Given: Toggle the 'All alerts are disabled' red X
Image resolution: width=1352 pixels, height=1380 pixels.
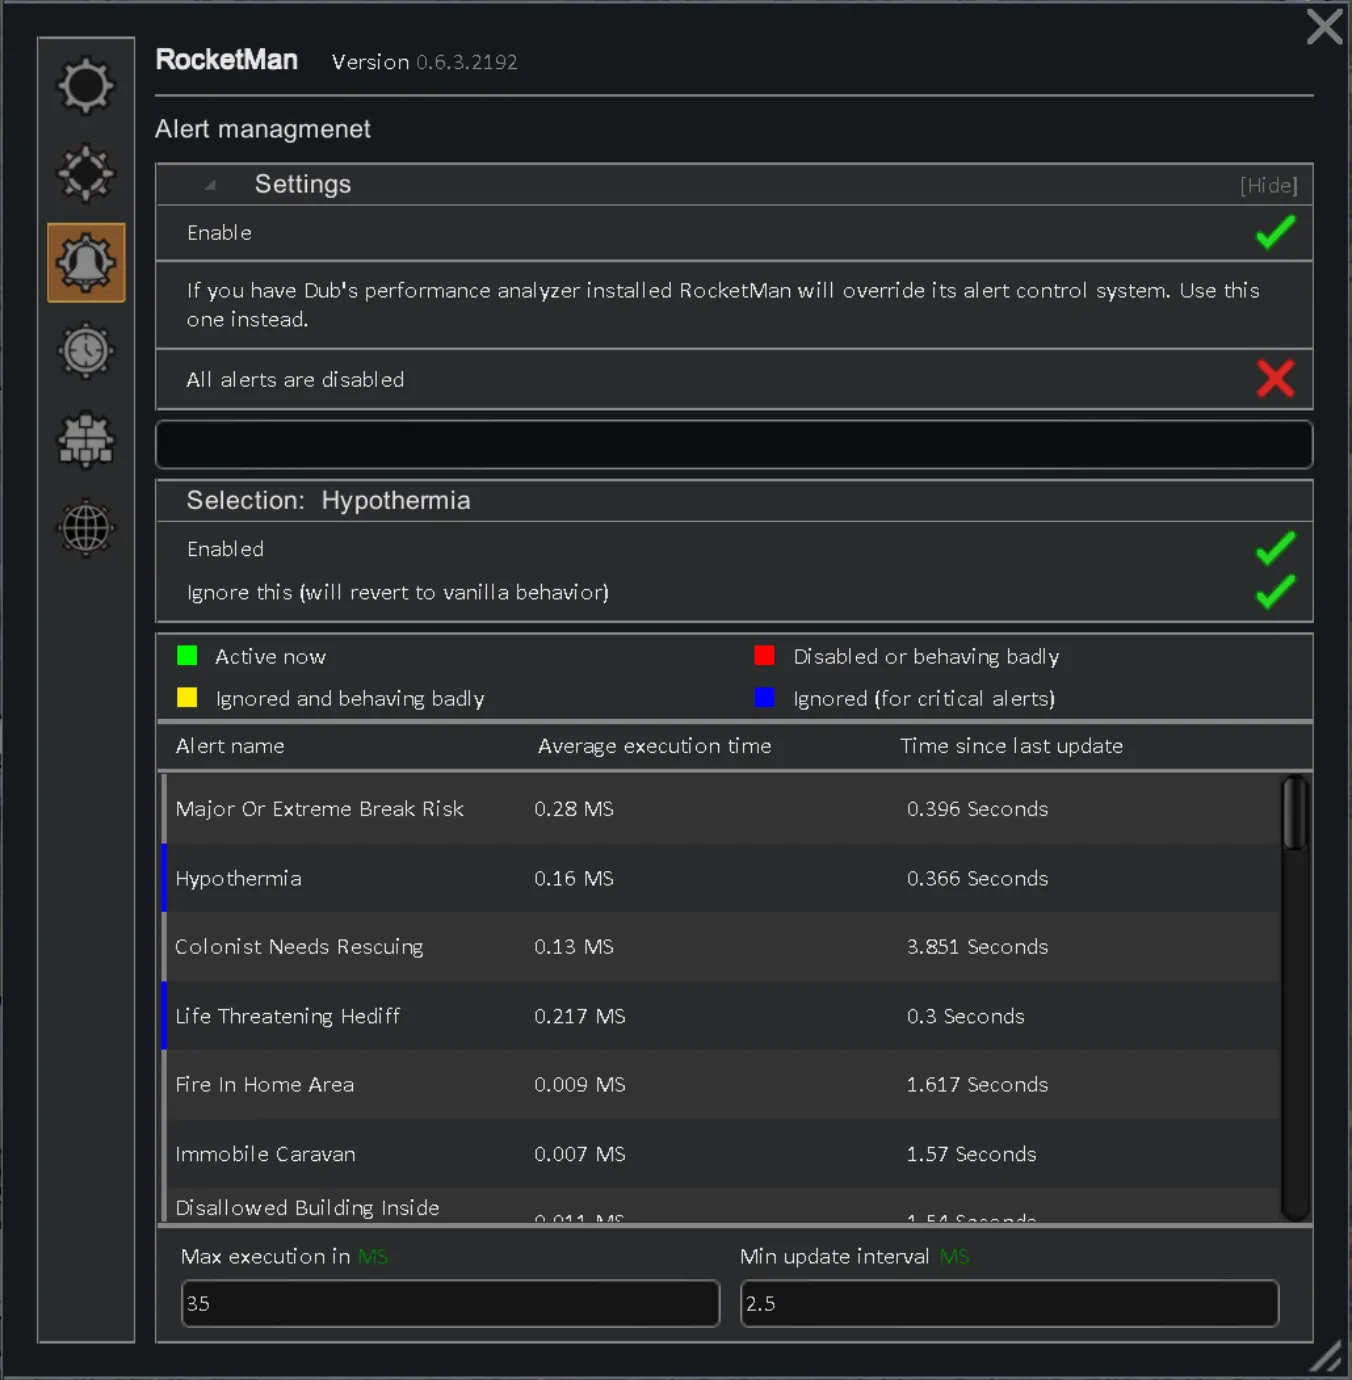Looking at the screenshot, I should tap(1275, 379).
